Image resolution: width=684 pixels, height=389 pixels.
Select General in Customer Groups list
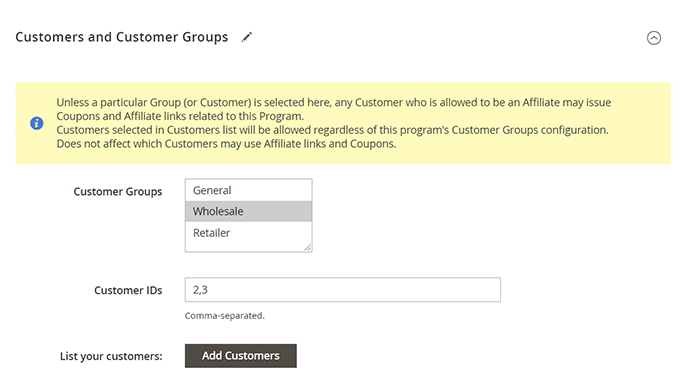(248, 190)
